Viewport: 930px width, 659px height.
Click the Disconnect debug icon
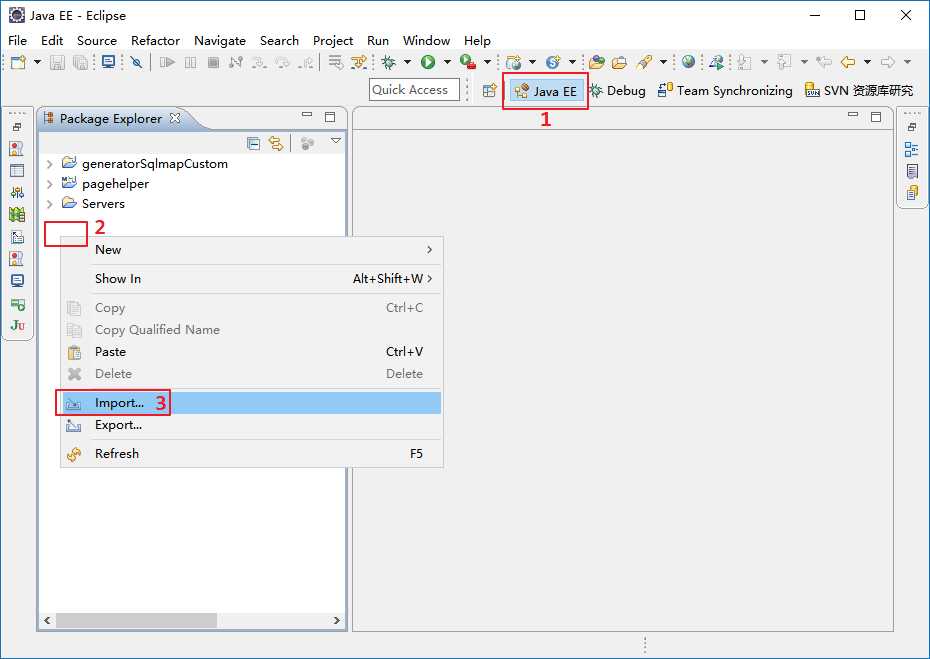[x=236, y=62]
